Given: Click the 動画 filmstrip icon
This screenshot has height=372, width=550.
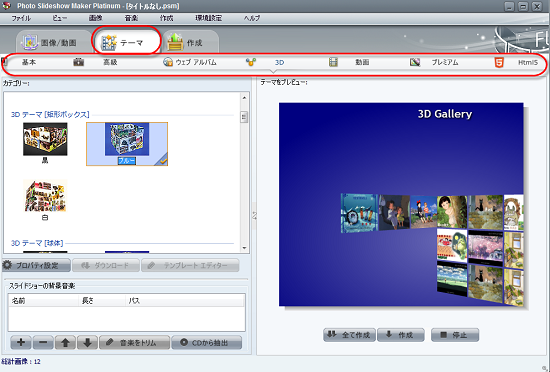Looking at the screenshot, I should coord(333,62).
